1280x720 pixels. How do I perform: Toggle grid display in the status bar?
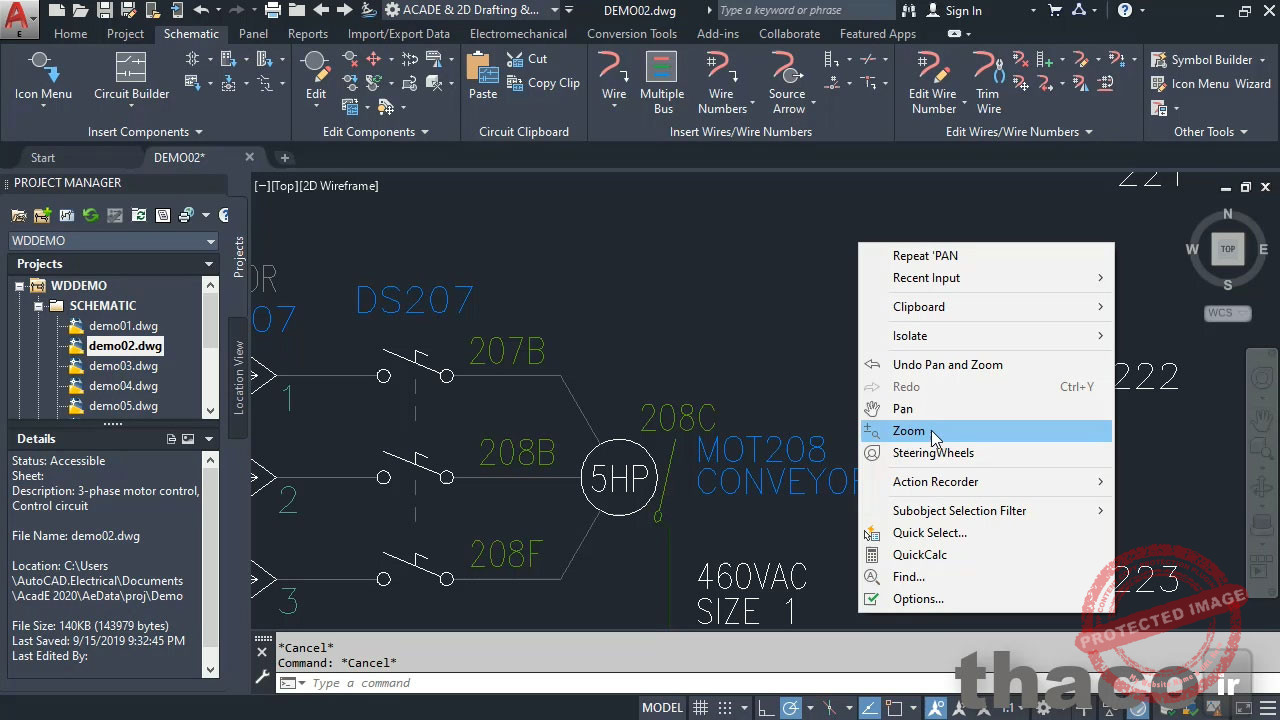pos(701,707)
